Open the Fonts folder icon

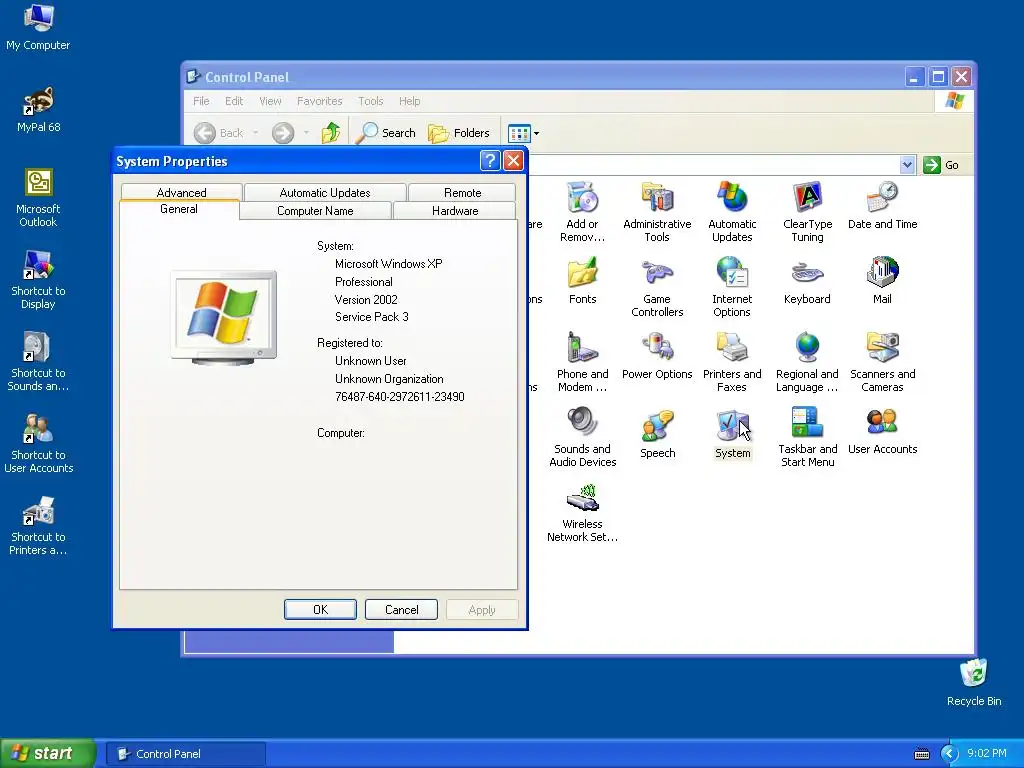tap(582, 280)
